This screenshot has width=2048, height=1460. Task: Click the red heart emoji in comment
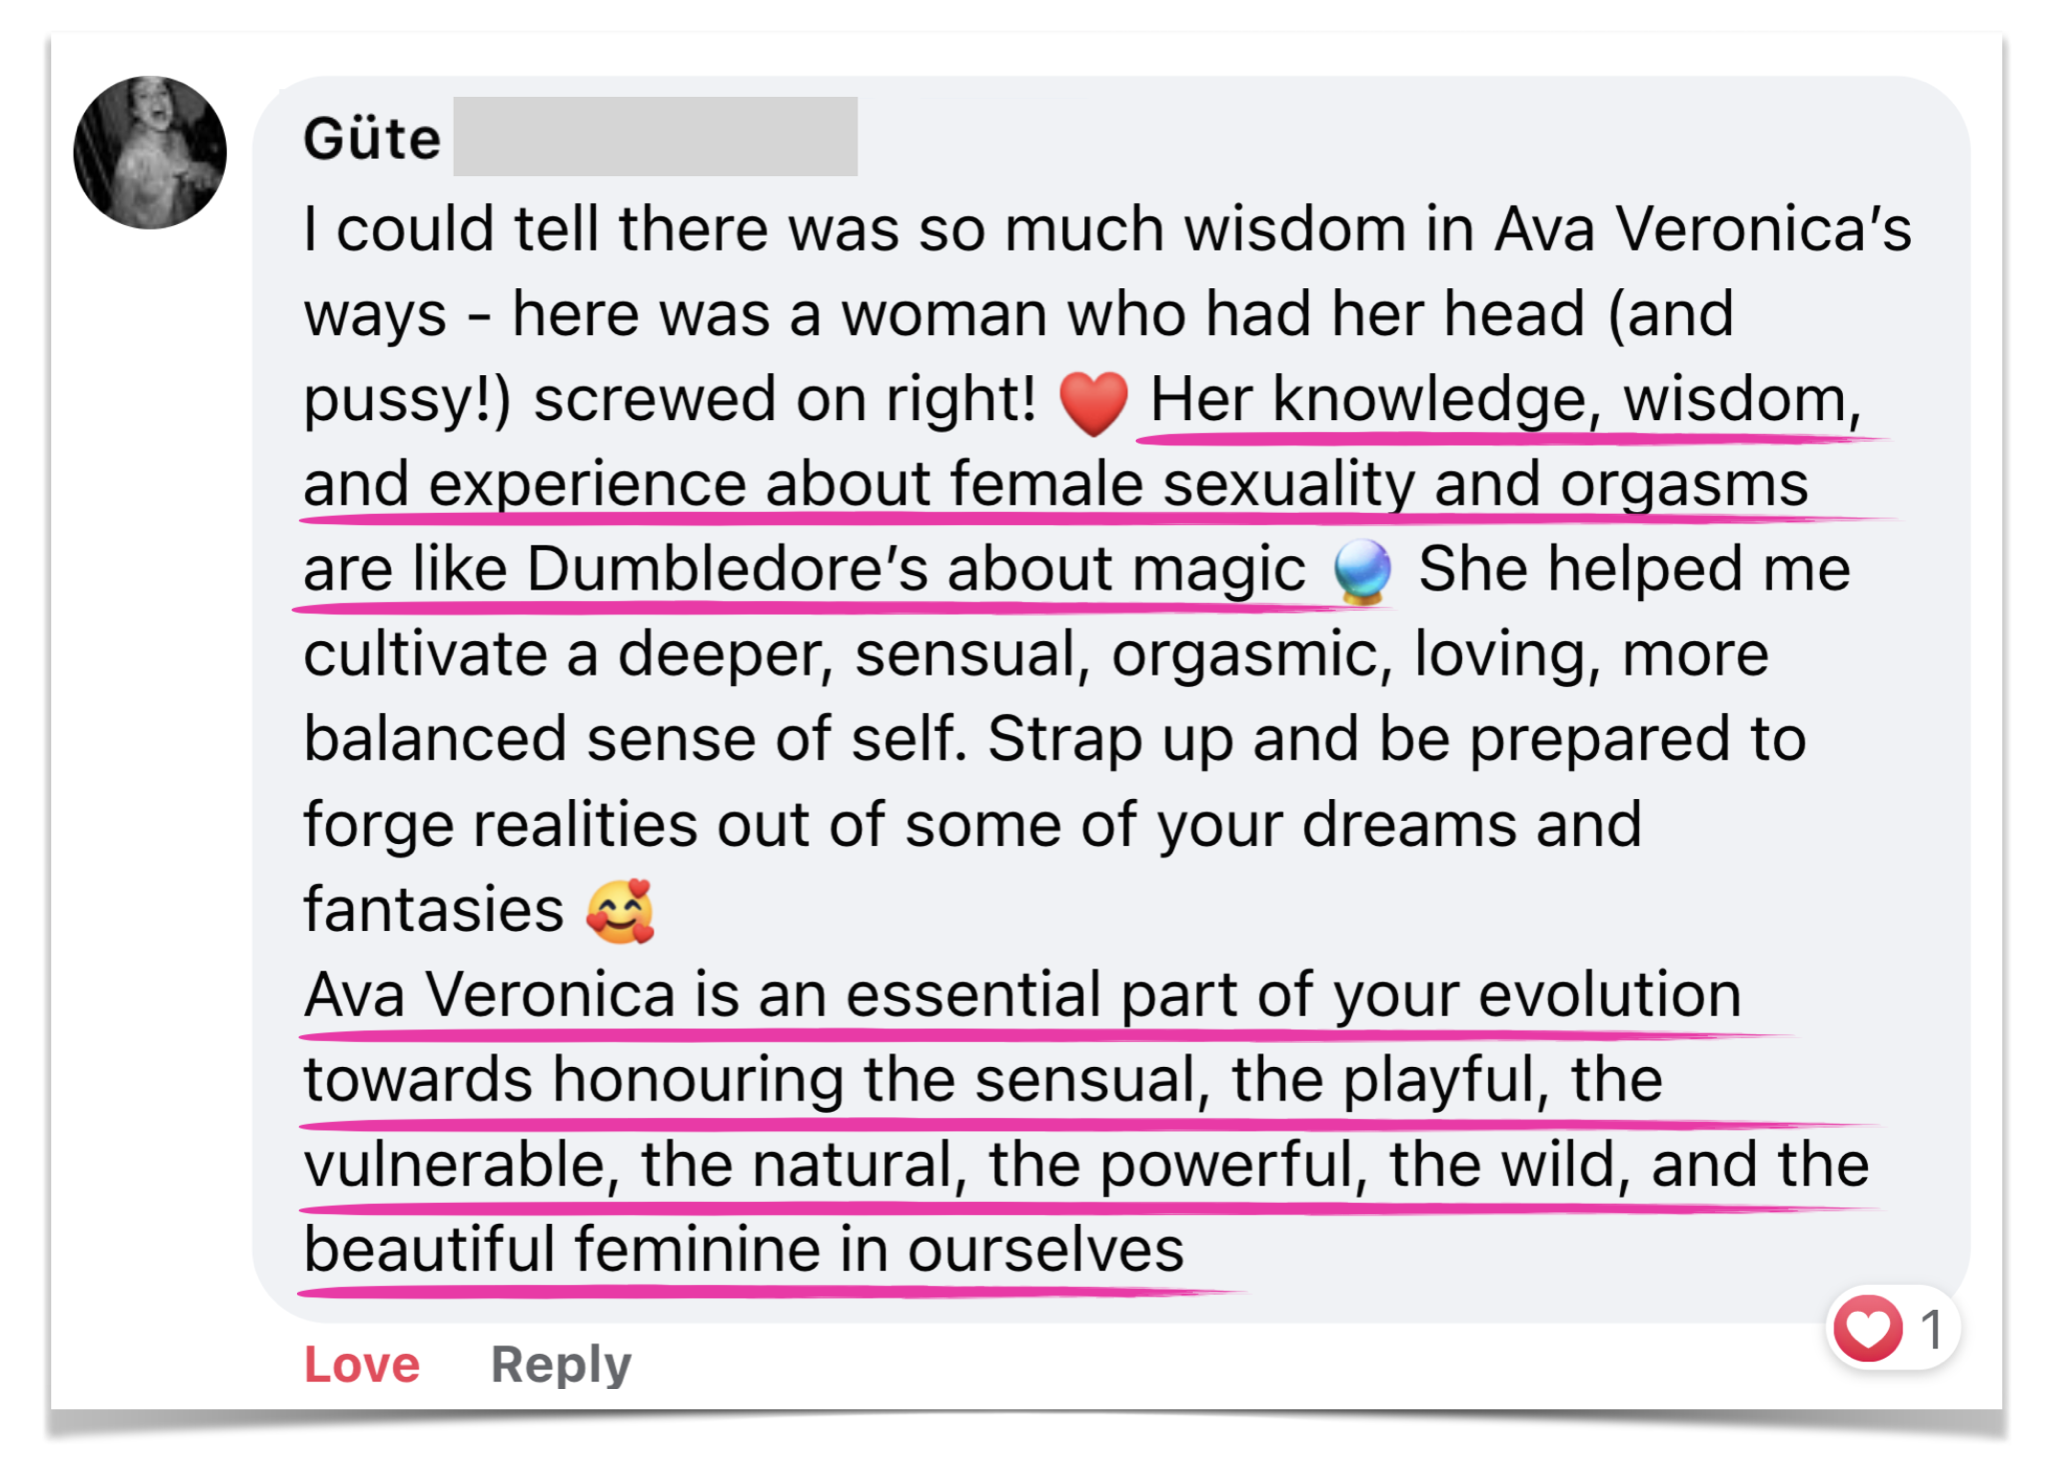[x=1093, y=402]
